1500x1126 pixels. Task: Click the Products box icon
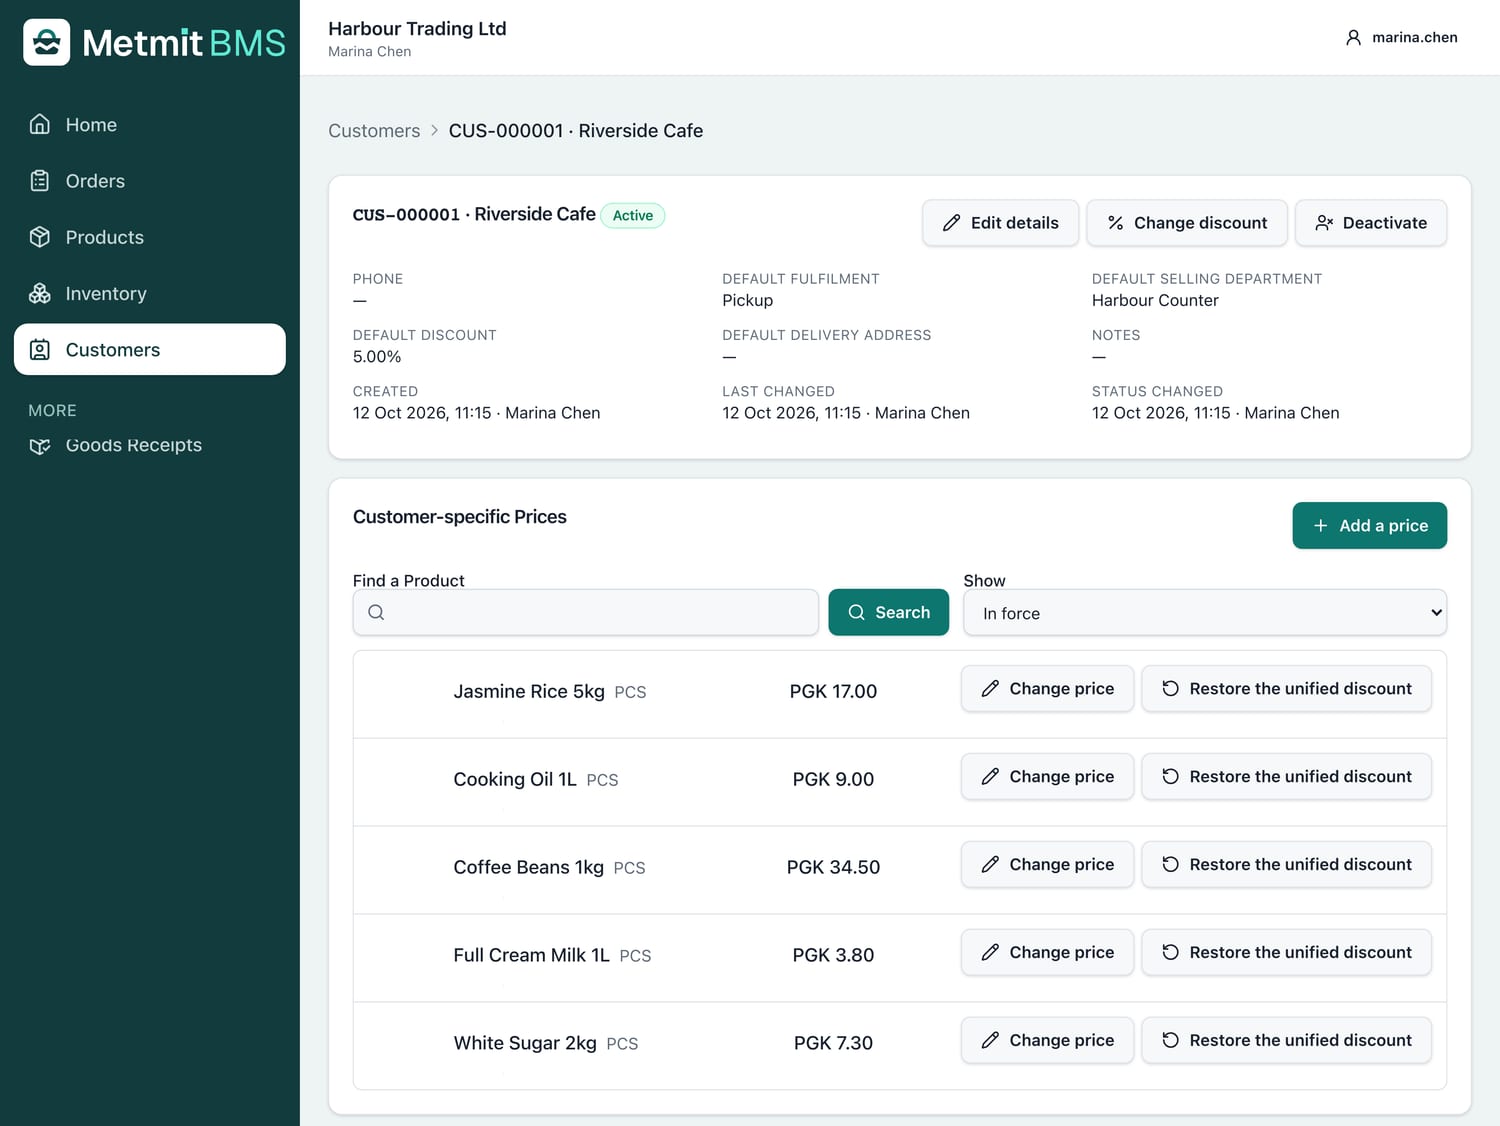[x=40, y=237]
